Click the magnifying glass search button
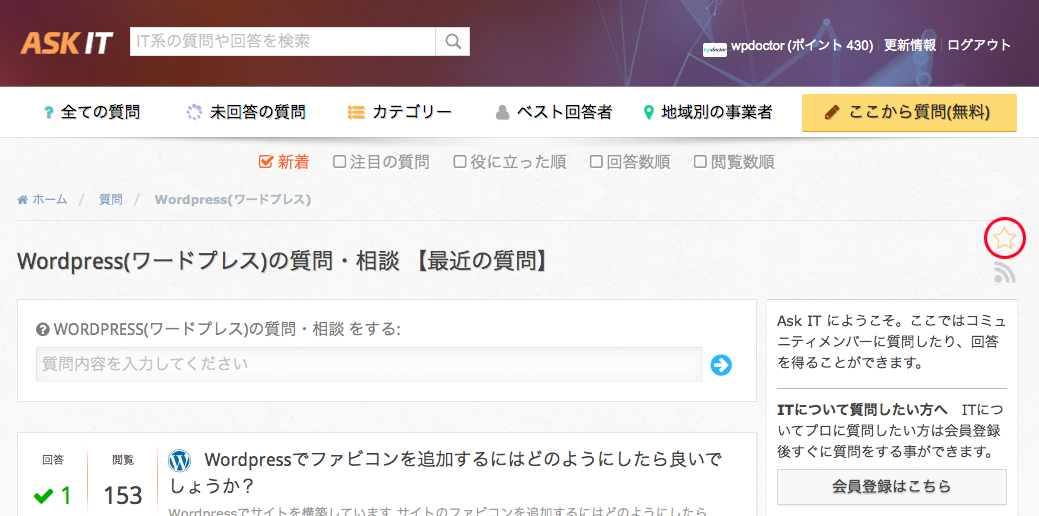 pos(453,42)
